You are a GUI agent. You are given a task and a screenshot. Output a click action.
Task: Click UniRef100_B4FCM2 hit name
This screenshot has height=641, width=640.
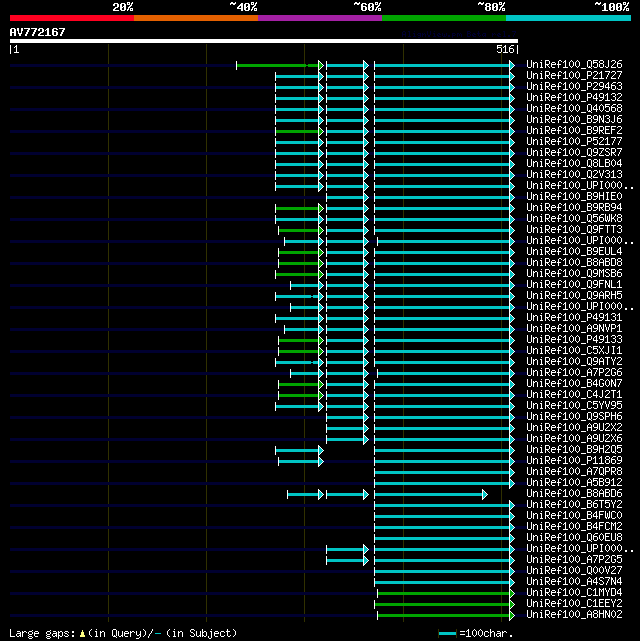574,527
